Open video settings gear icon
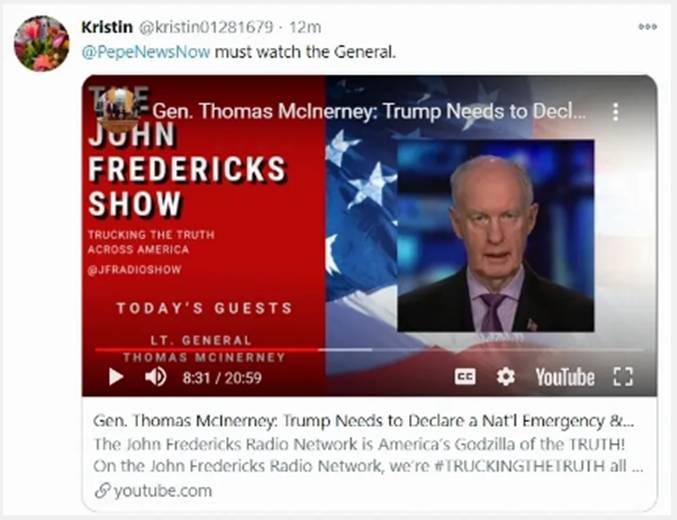The image size is (677, 520). pos(506,377)
